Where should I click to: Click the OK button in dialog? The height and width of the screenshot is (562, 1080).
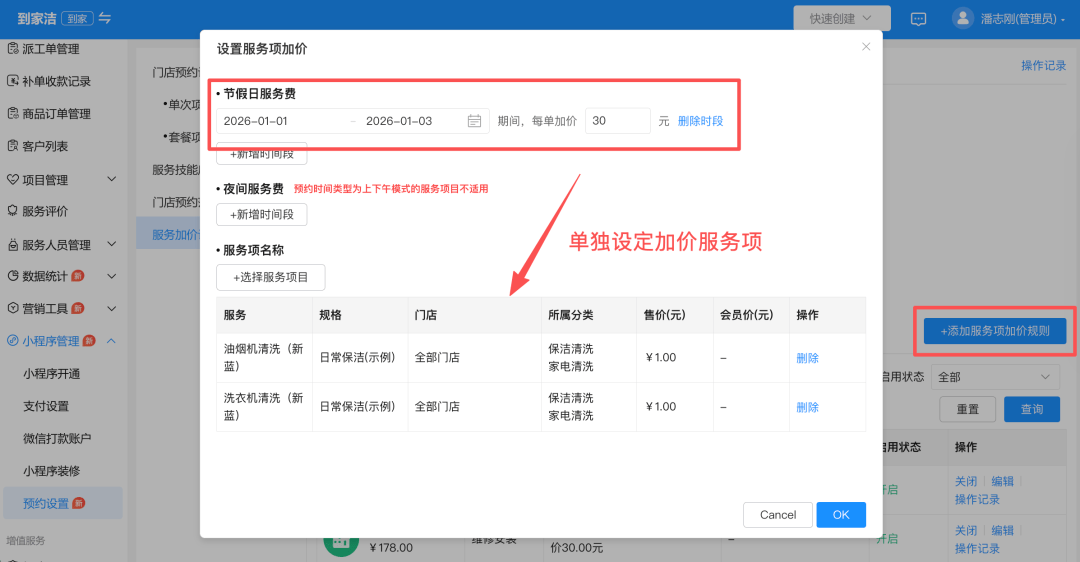[x=840, y=515]
